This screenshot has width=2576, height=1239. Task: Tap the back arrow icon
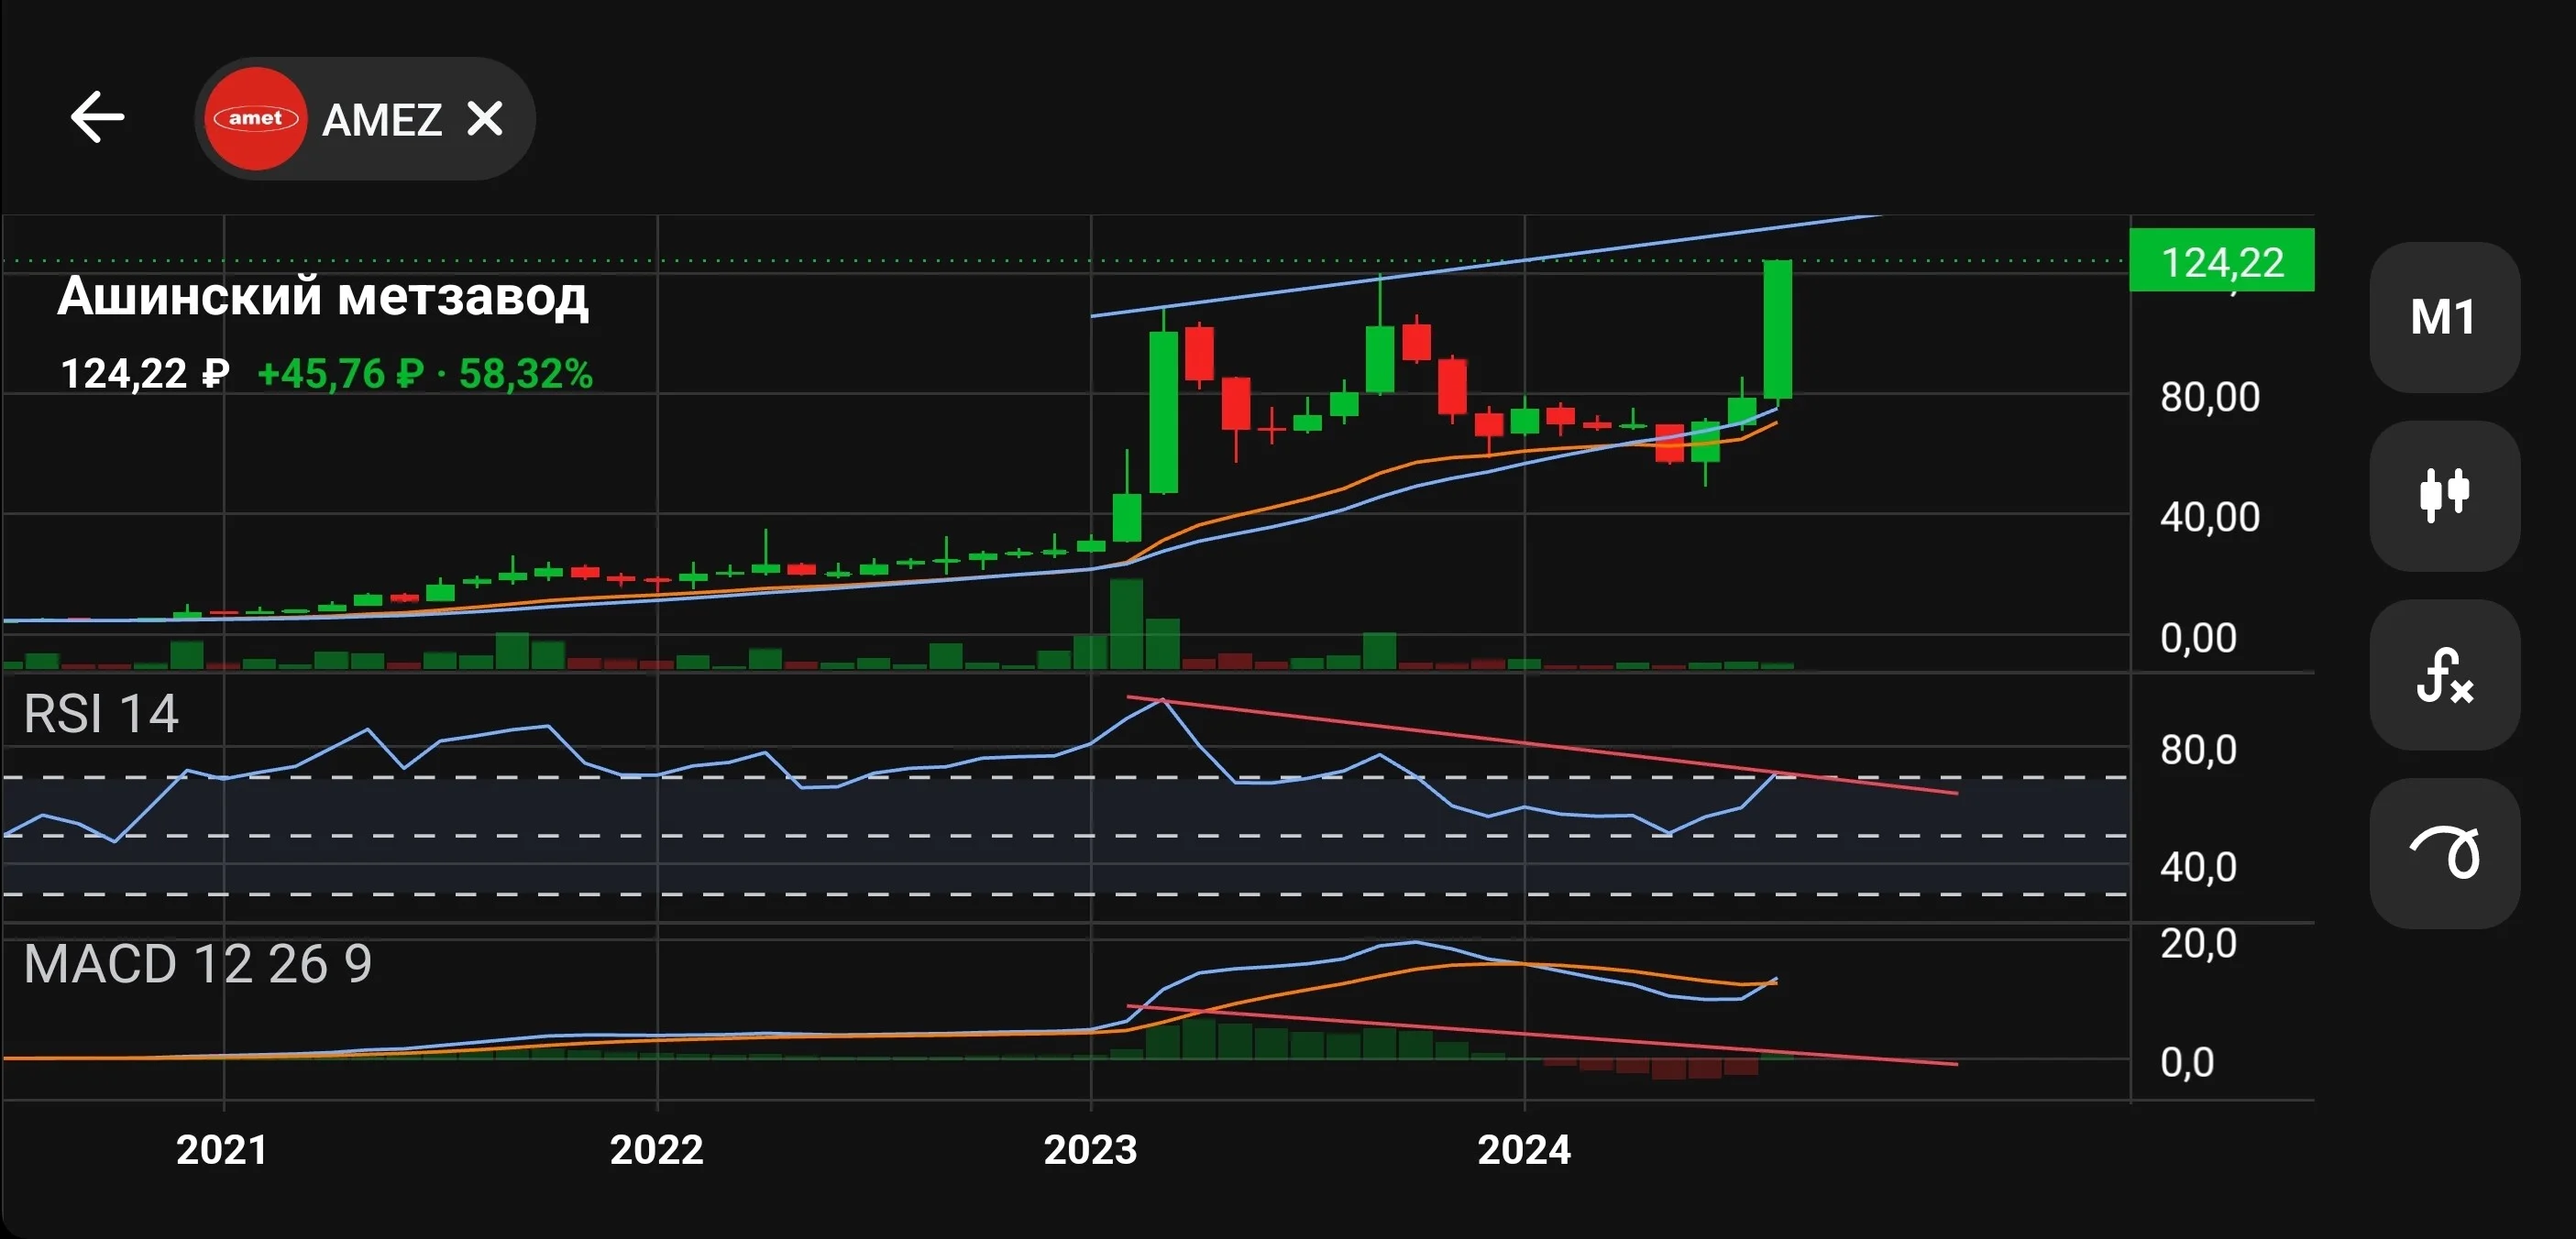pos(97,117)
